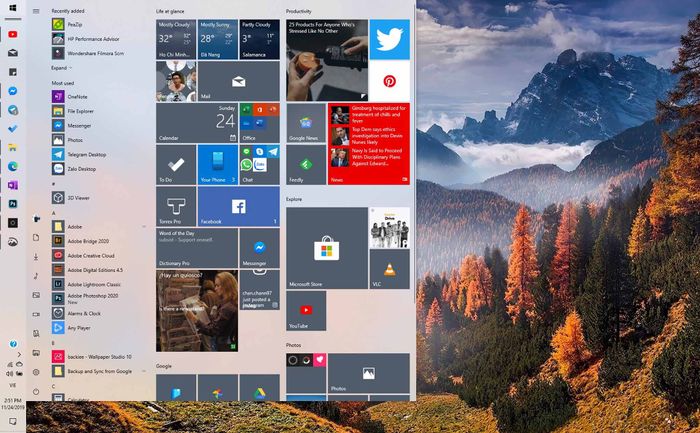Open OneNote in Most used list
700x433 pixels.
[x=99, y=96]
